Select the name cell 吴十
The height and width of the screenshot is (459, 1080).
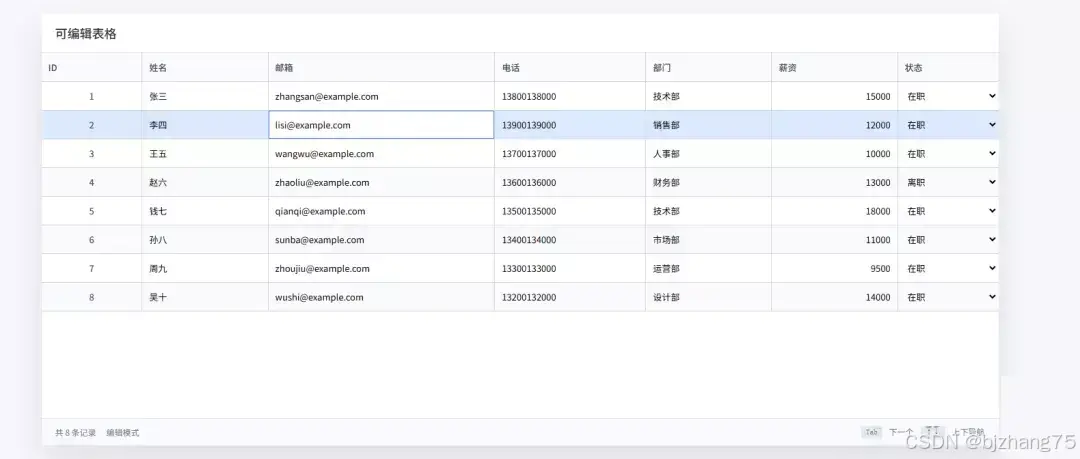click(x=205, y=297)
